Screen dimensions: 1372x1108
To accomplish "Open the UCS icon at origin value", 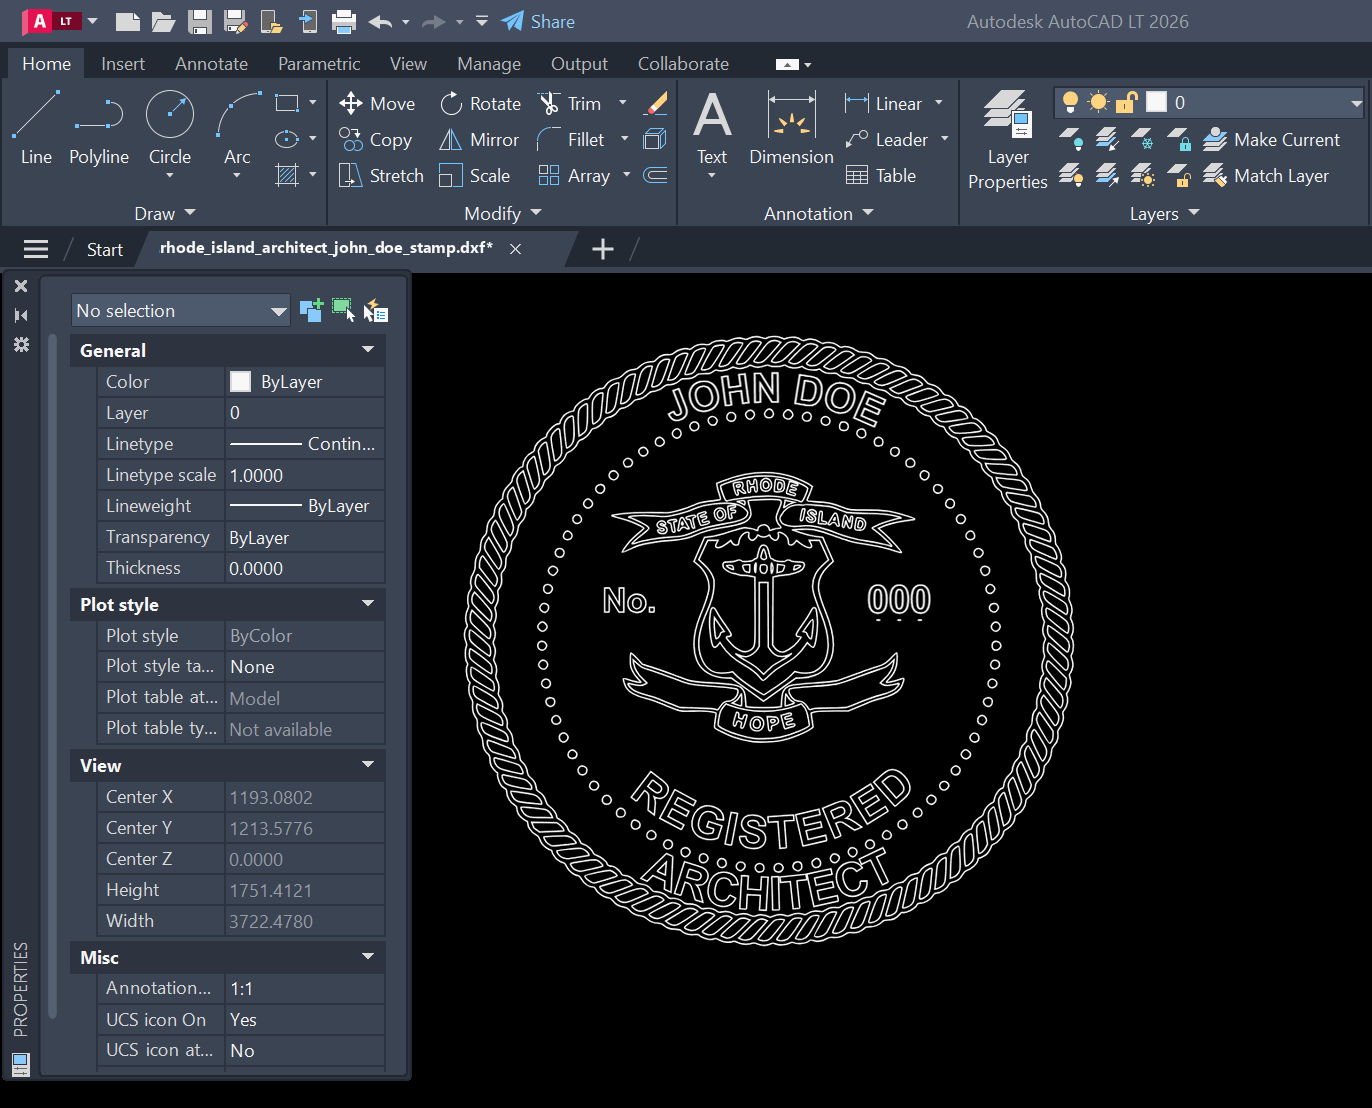I will (x=304, y=1050).
